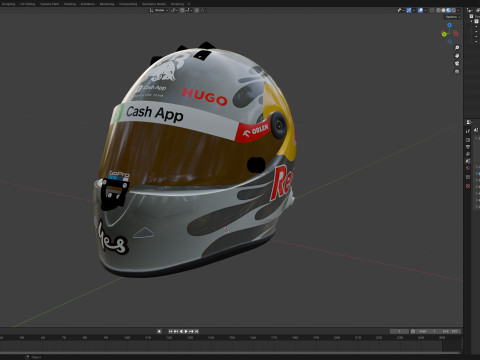Click the zoom magnifier viewport icon
The width and height of the screenshot is (480, 360).
point(457,48)
